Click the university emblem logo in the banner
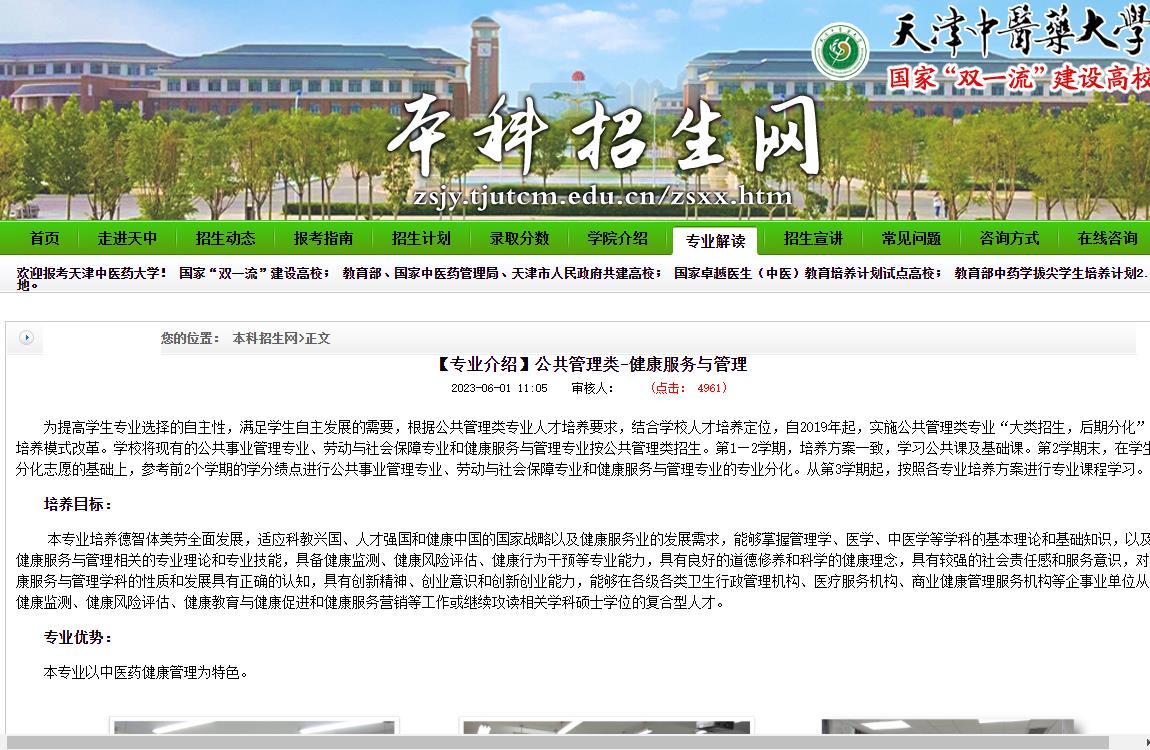Screen dimensions: 1150x750 [x=840, y=51]
